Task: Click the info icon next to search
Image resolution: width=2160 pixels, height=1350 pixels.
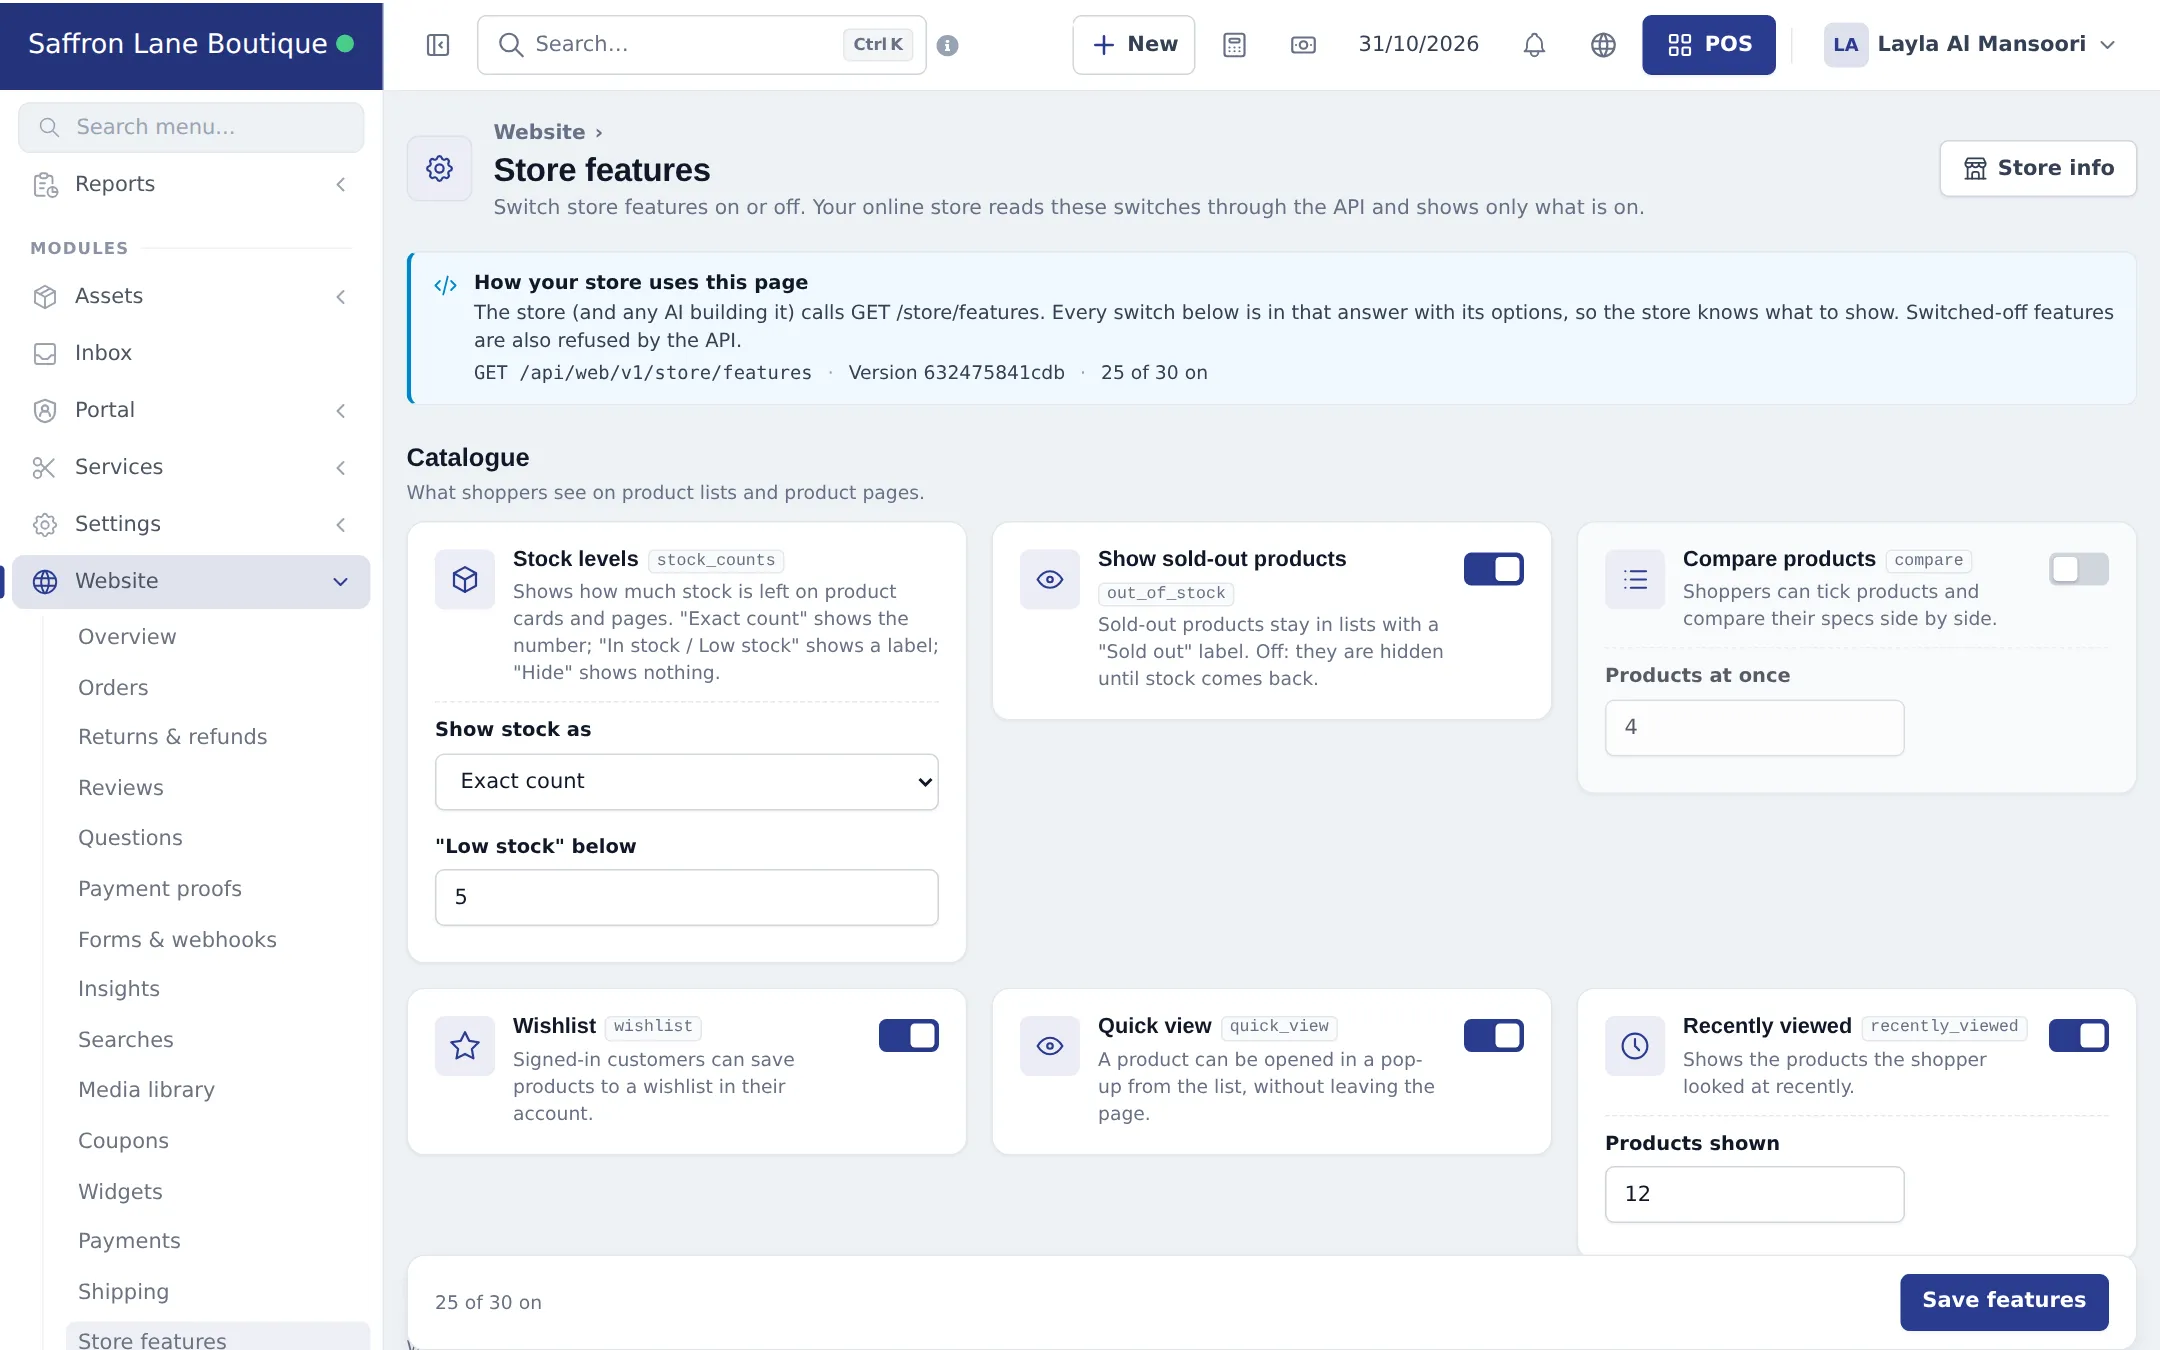Action: 948,45
